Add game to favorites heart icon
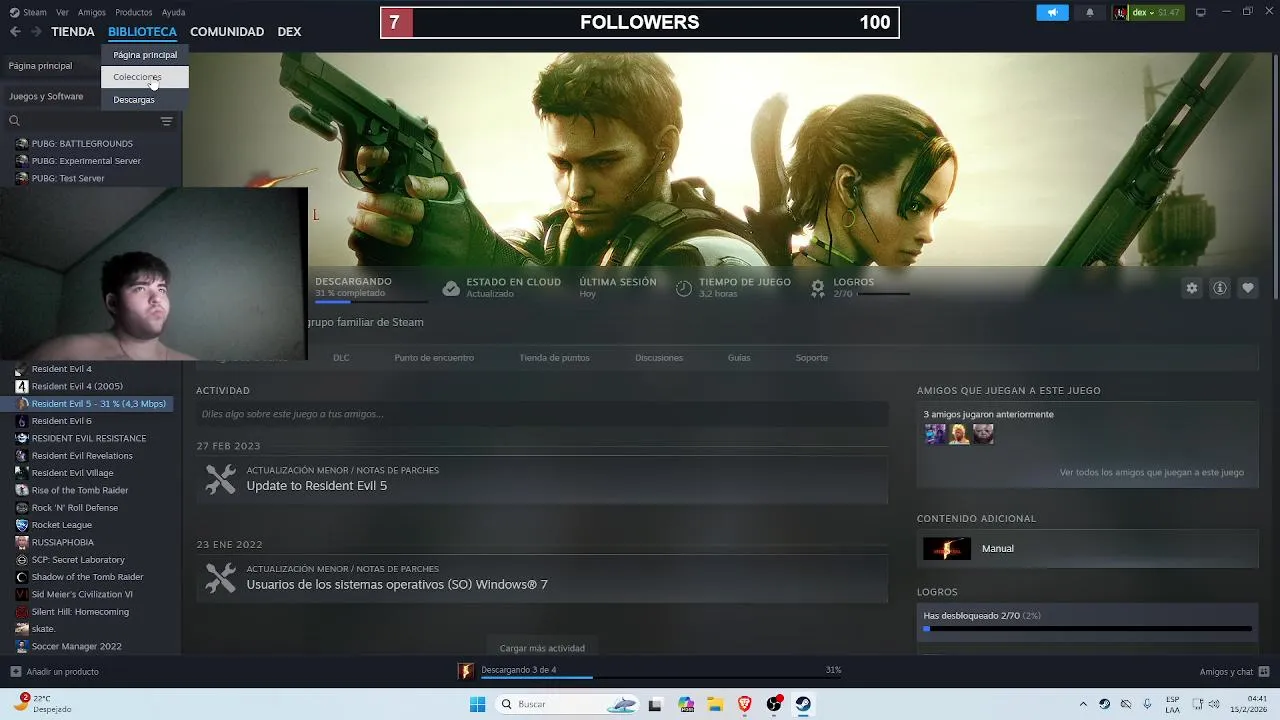The height and width of the screenshot is (720, 1280). click(x=1248, y=288)
